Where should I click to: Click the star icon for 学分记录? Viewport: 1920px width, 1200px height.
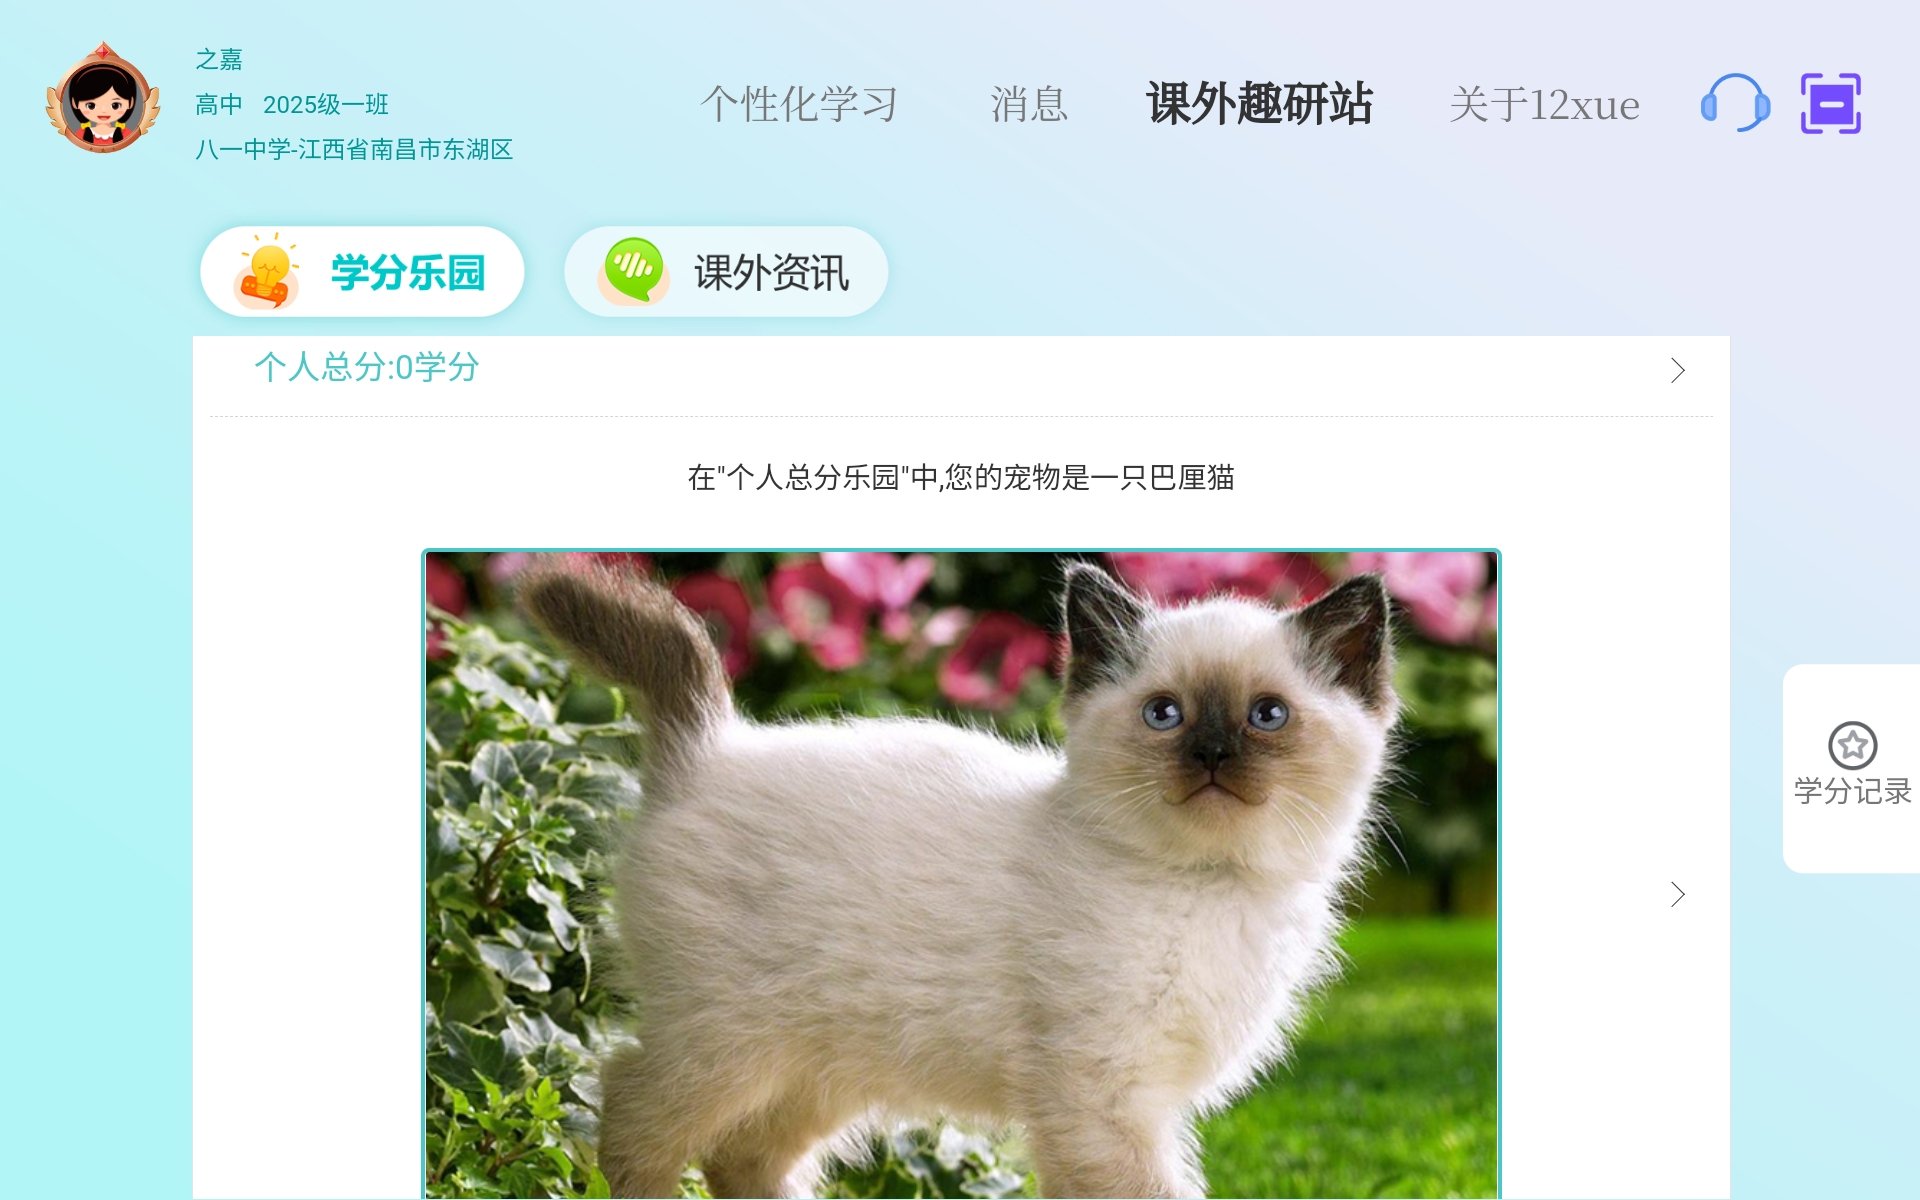click(1852, 745)
